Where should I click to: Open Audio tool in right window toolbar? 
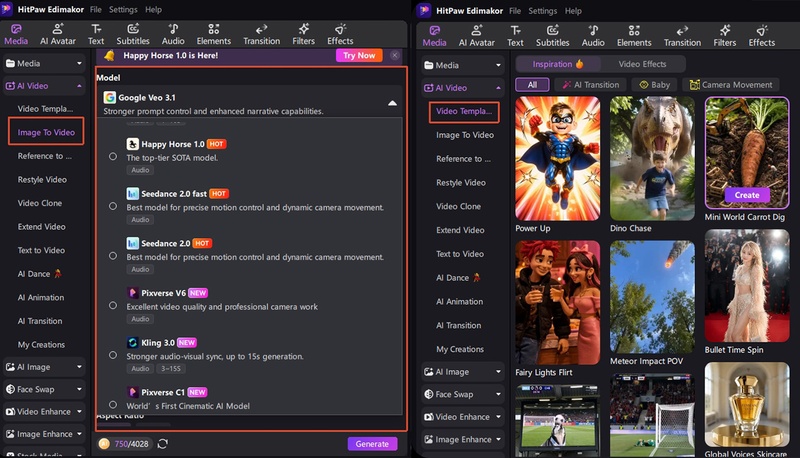click(x=593, y=36)
